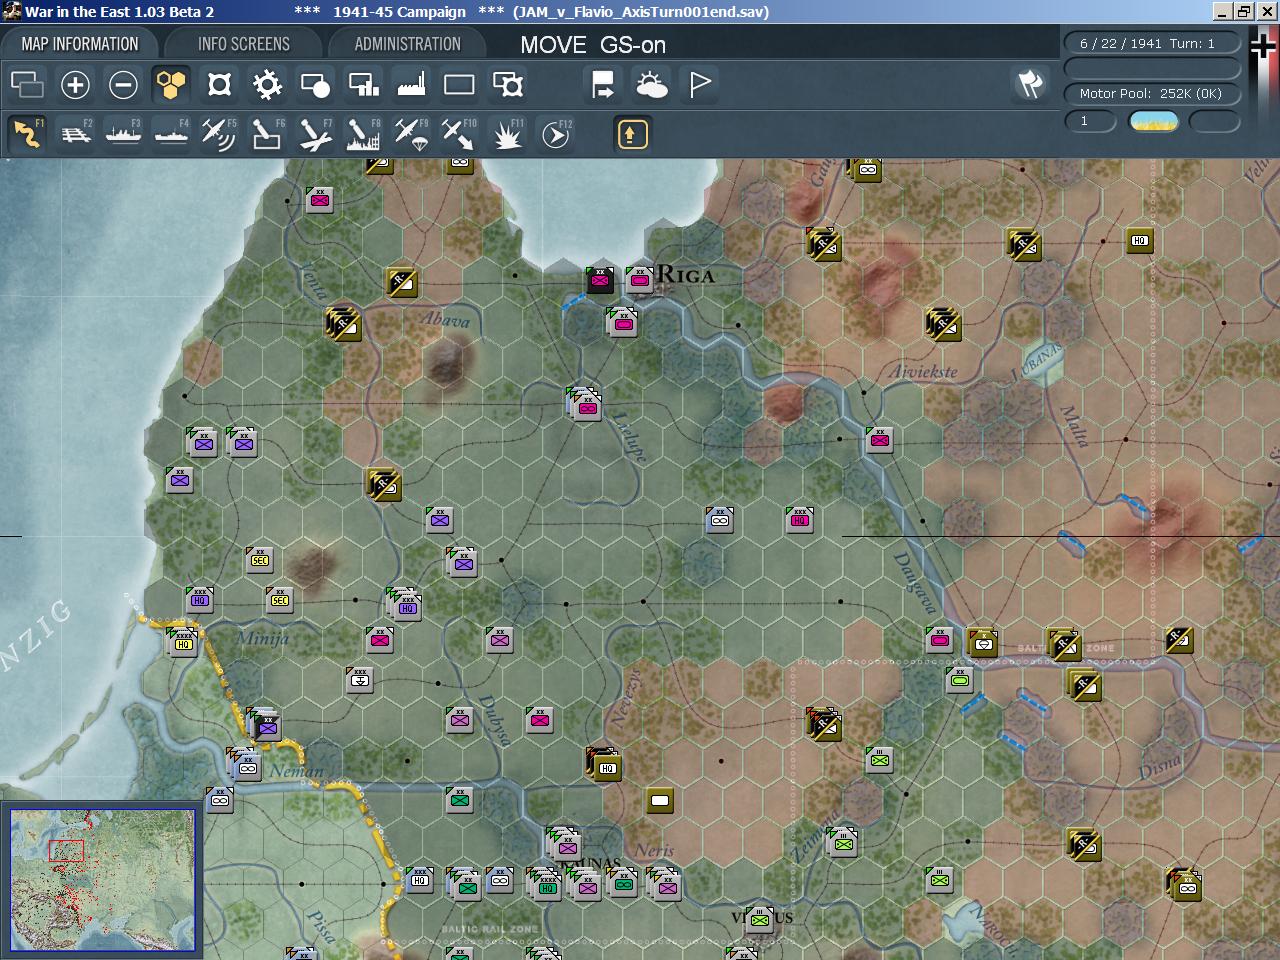Open the INFO SCREENS tab
Screen dimensions: 1280x960
coord(244,44)
